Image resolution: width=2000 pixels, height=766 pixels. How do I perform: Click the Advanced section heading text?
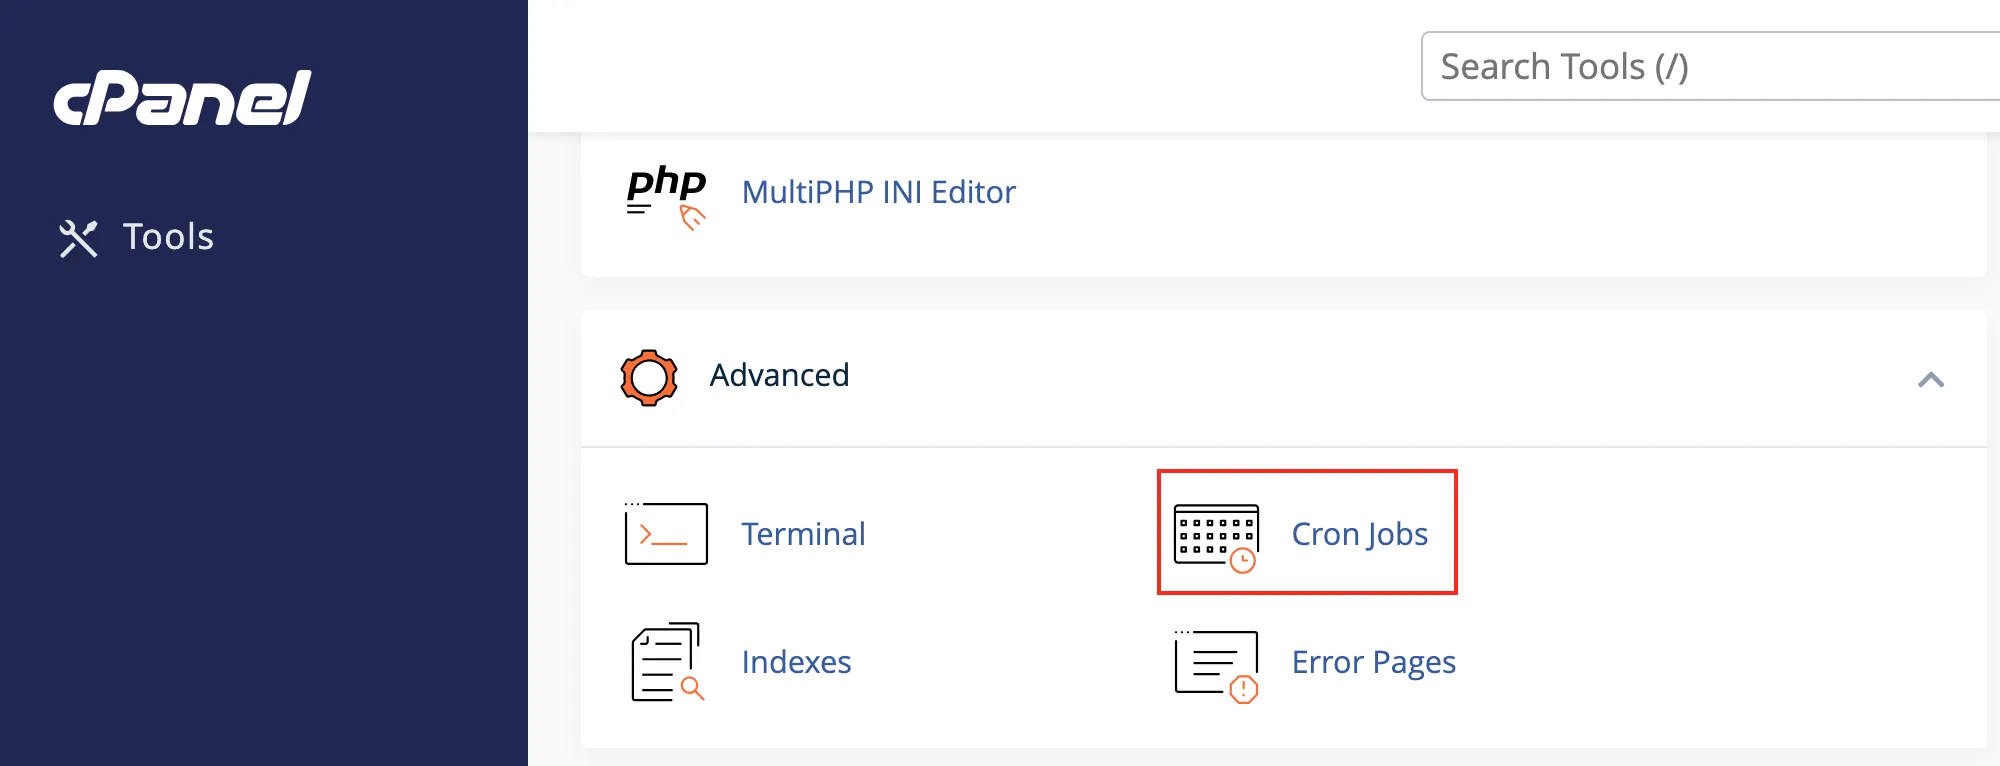click(779, 375)
